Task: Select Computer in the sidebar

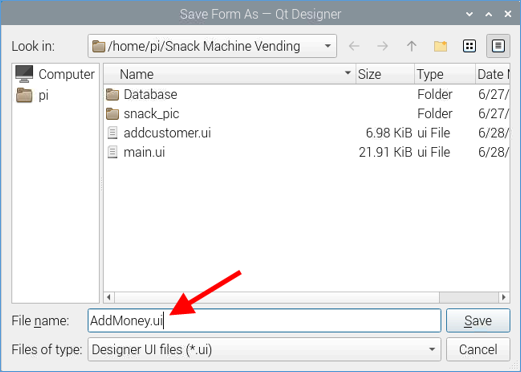Action: (55, 74)
